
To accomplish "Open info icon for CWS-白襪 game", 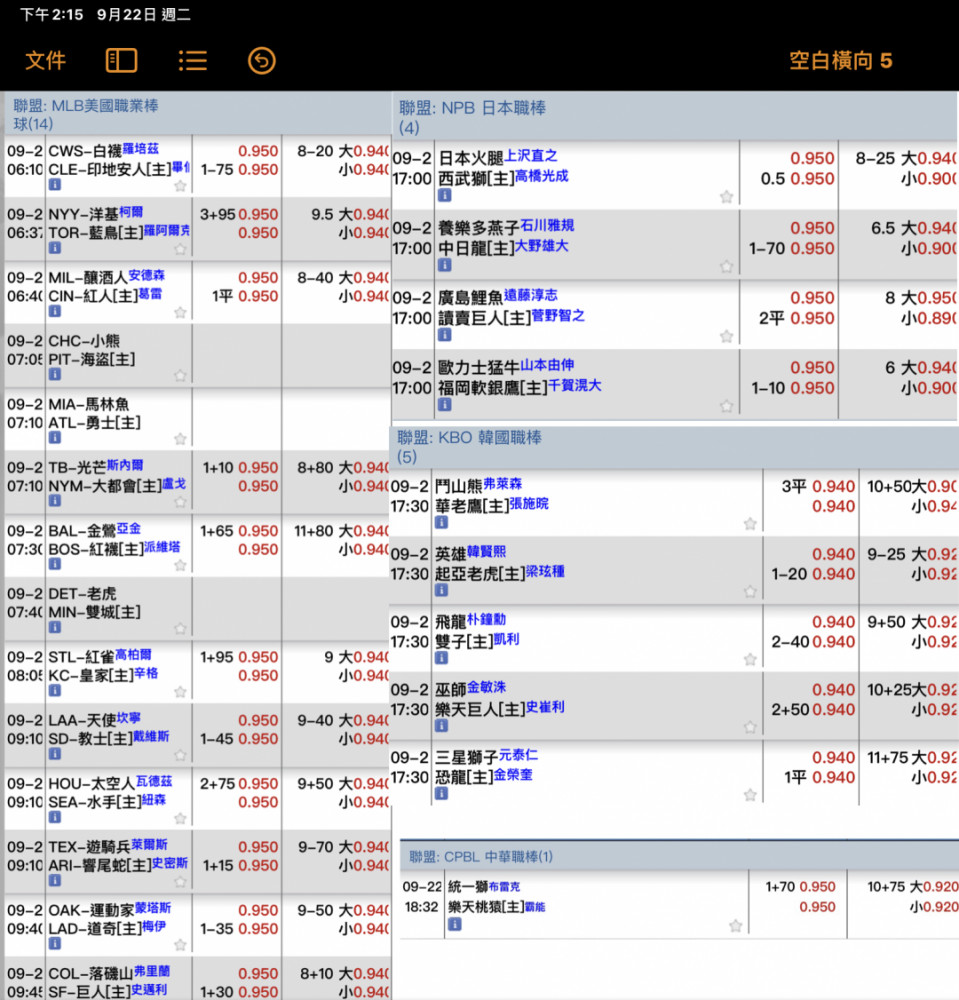I will 55,185.
